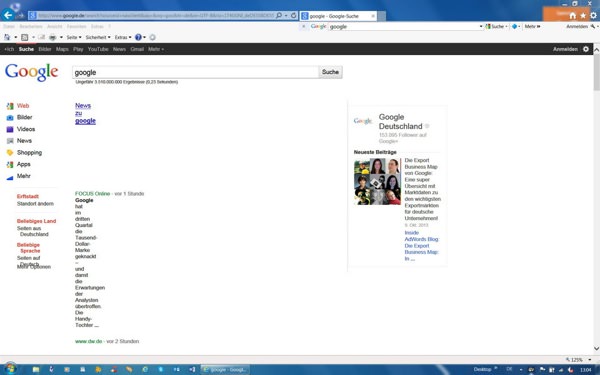Click the Anmelden link in black bar
The height and width of the screenshot is (375, 600).
[x=565, y=49]
